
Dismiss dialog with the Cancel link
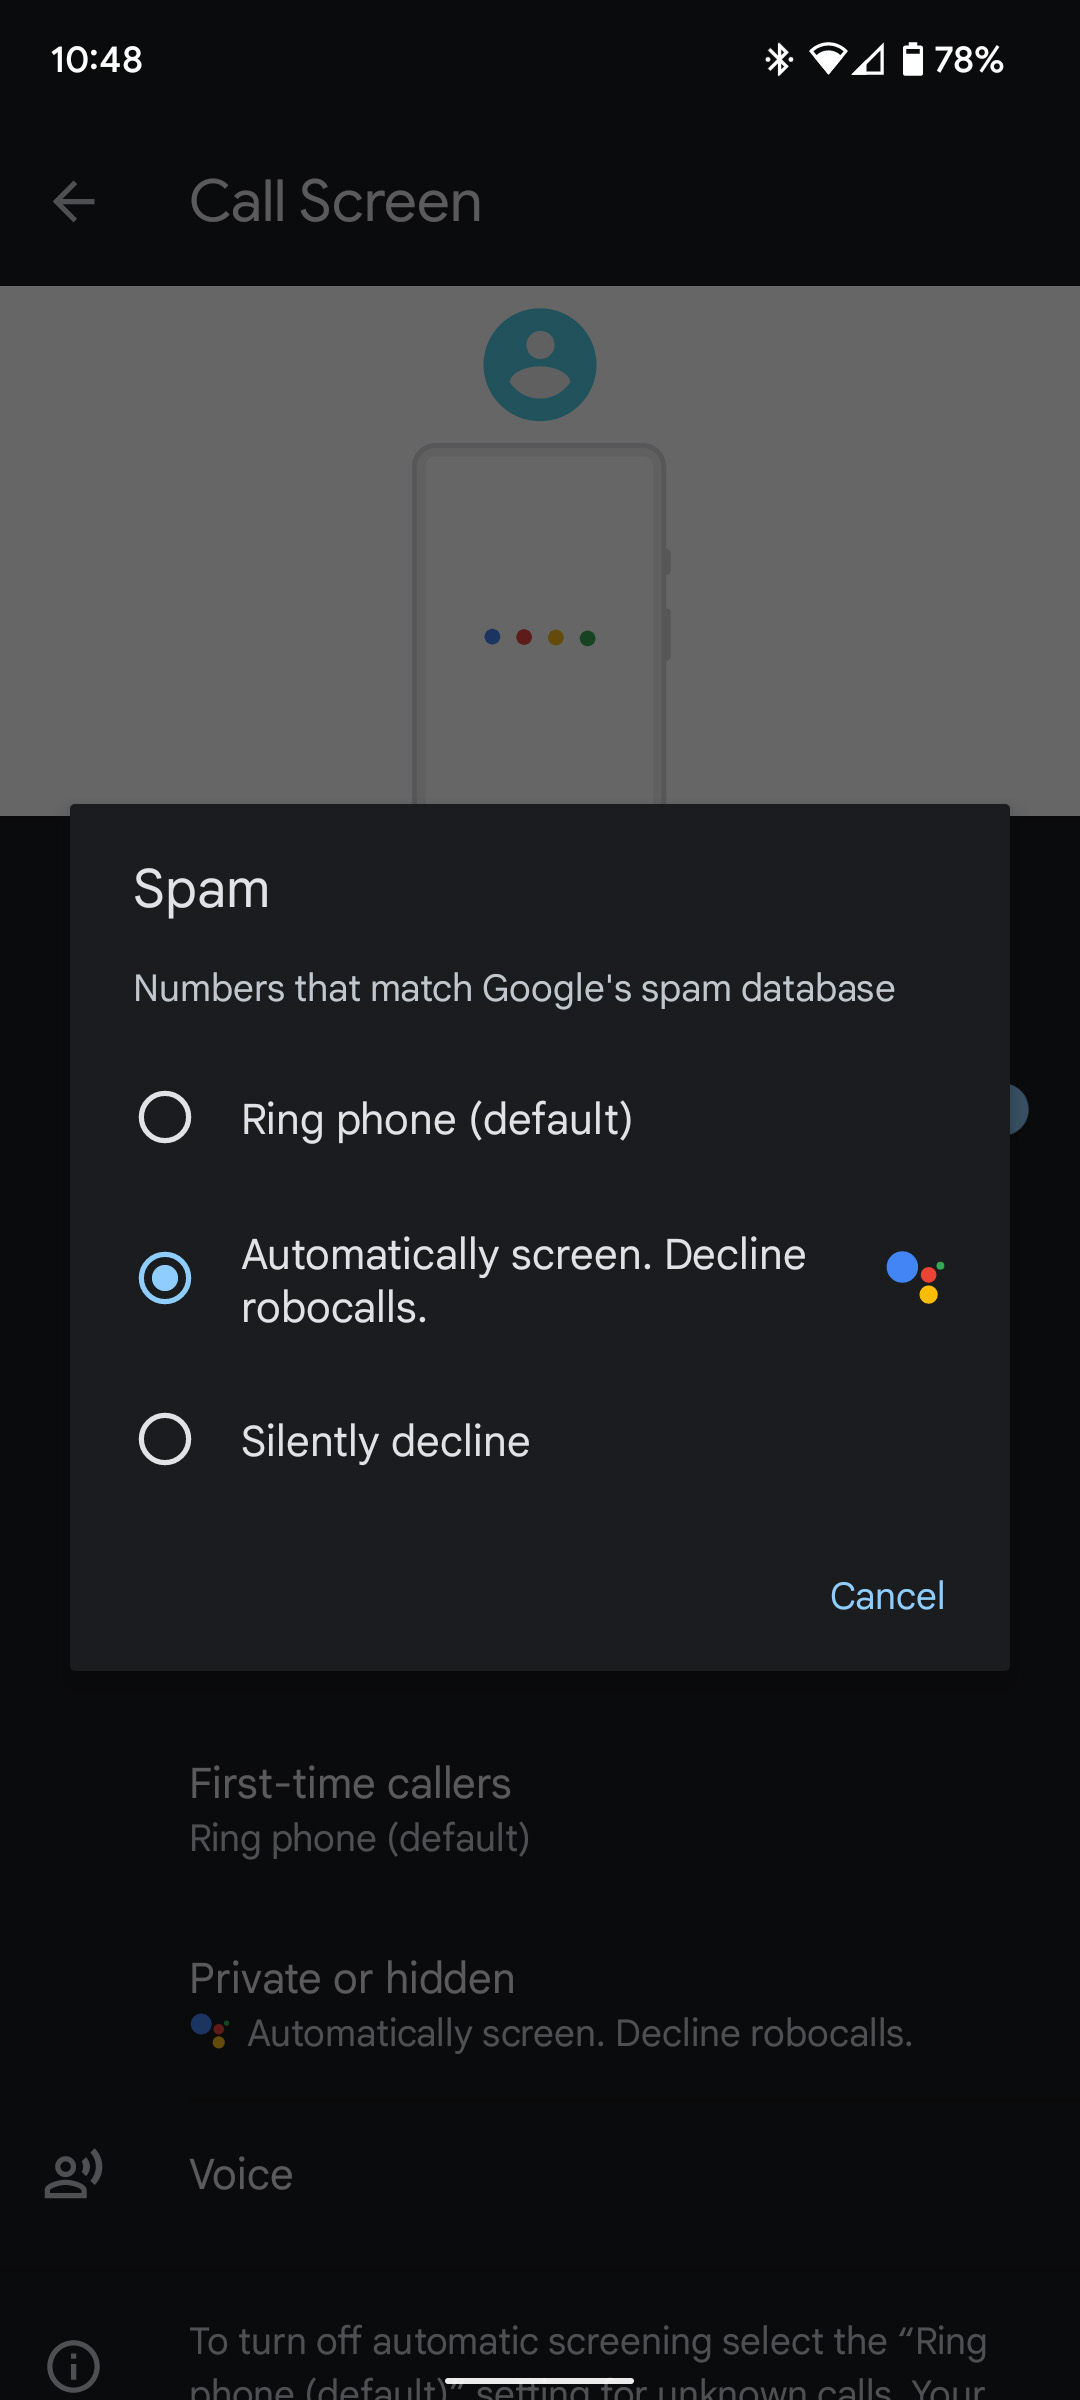point(886,1596)
